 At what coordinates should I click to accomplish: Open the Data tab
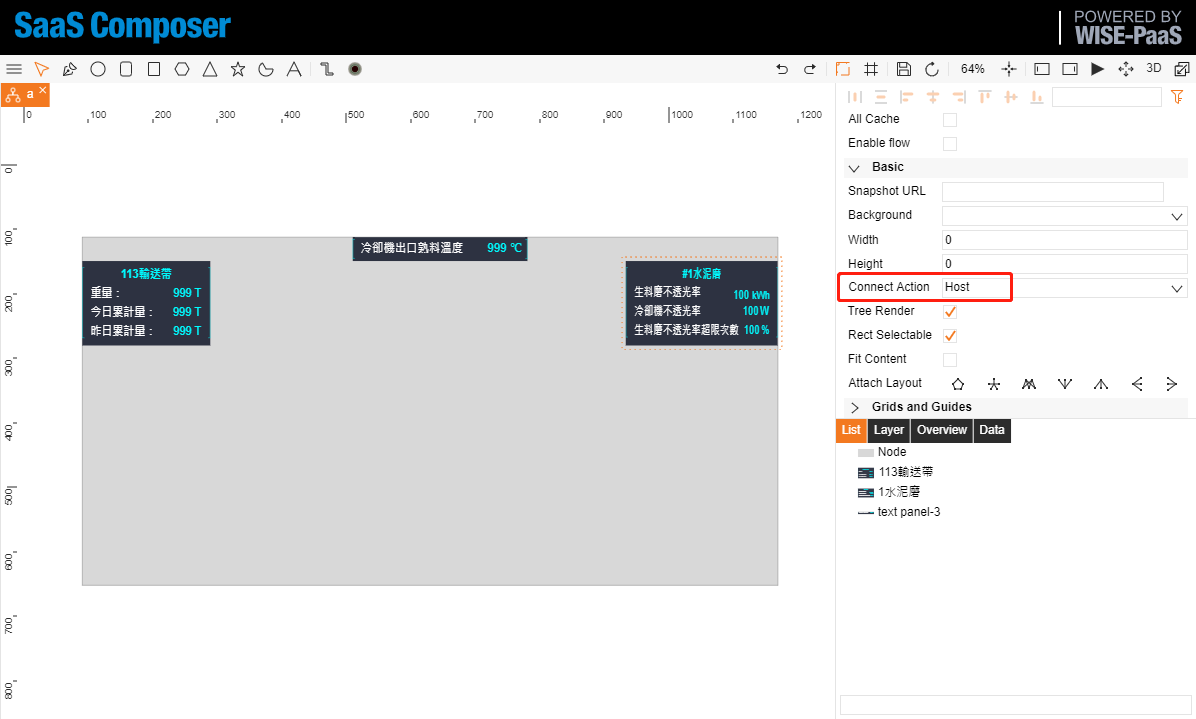992,430
